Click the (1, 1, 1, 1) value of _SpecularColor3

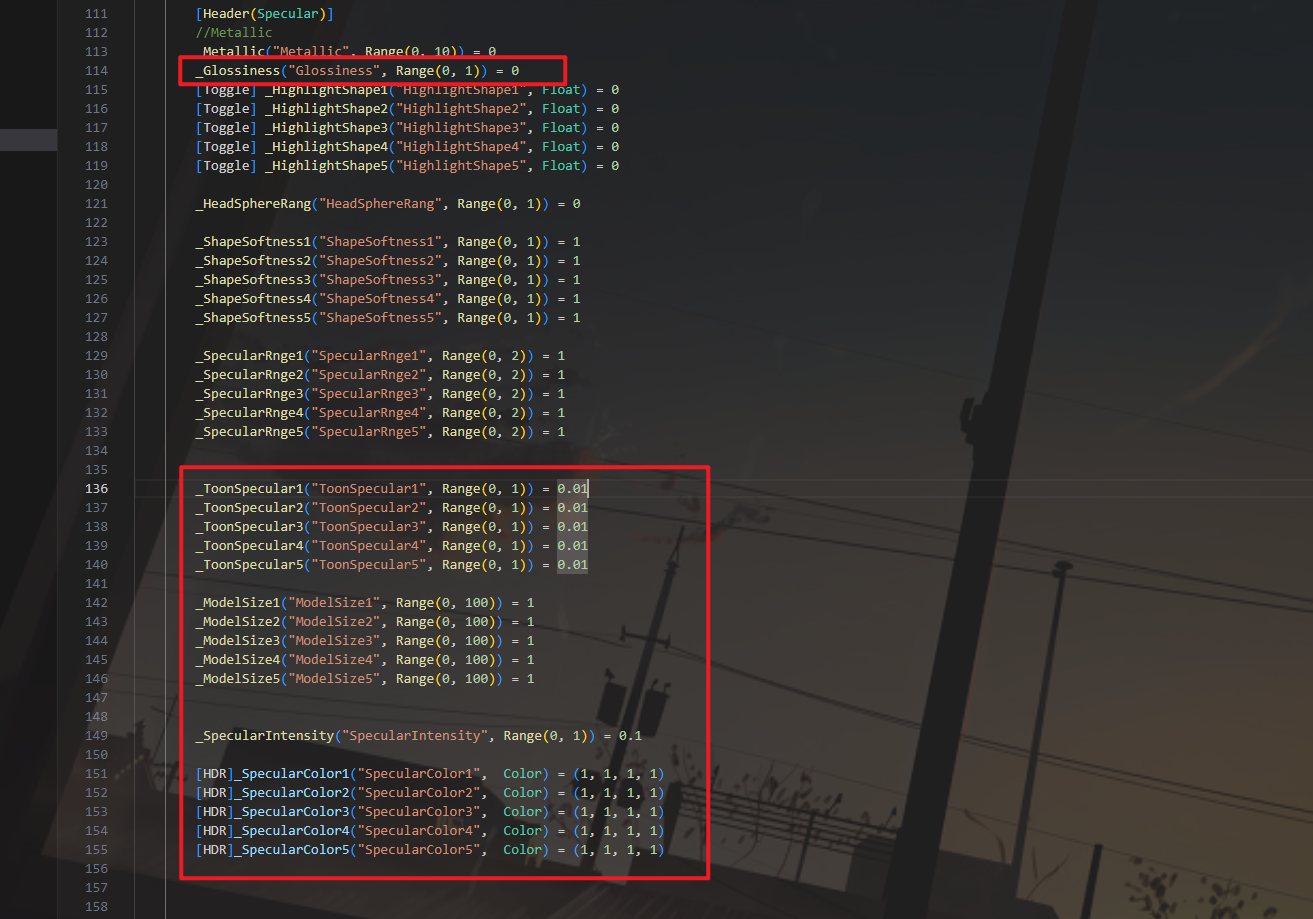(x=619, y=812)
